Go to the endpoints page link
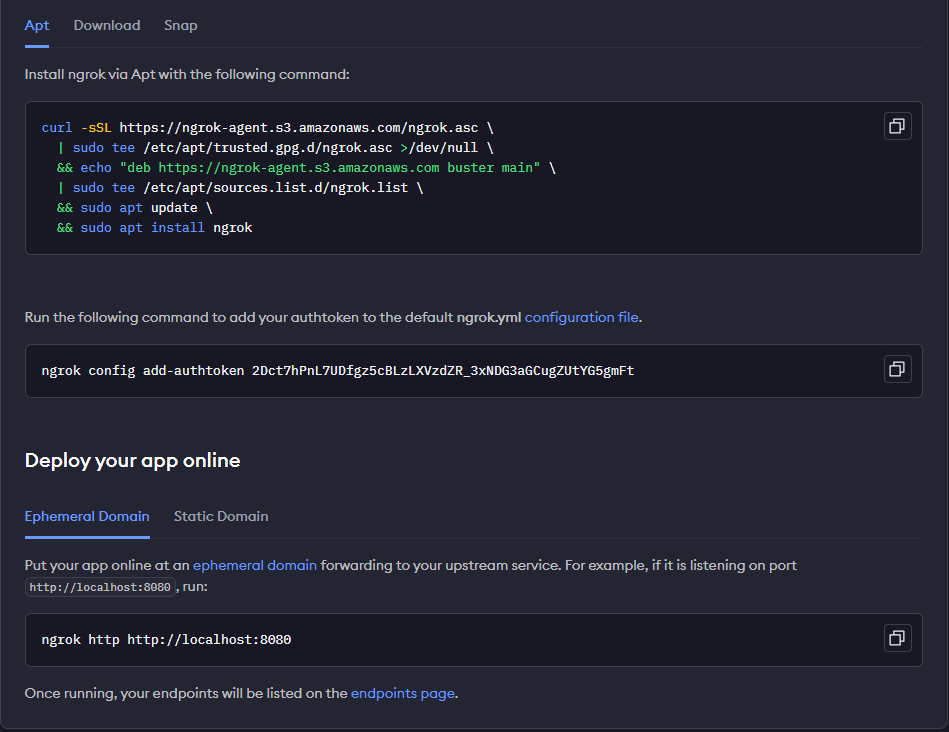The width and height of the screenshot is (949, 732). click(402, 692)
